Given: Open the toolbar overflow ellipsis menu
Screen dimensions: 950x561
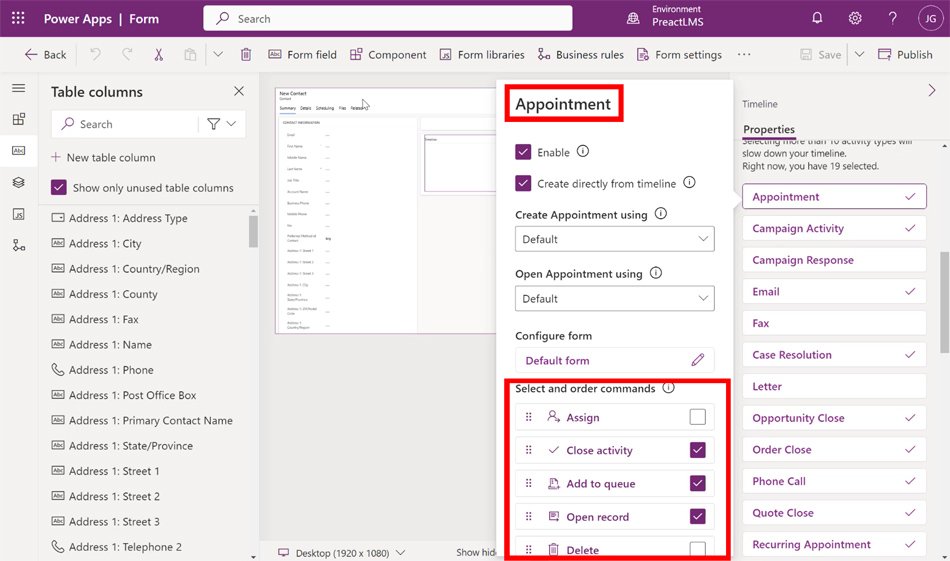Looking at the screenshot, I should click(744, 55).
